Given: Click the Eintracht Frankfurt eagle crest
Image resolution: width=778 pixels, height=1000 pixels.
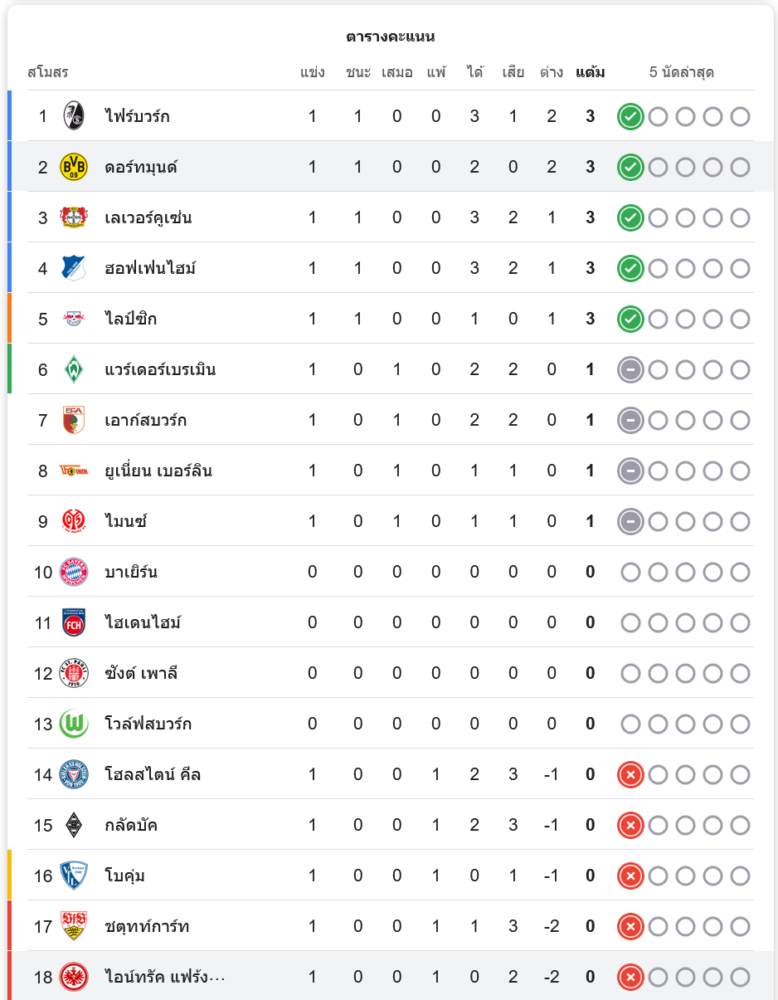Looking at the screenshot, I should click(x=74, y=976).
